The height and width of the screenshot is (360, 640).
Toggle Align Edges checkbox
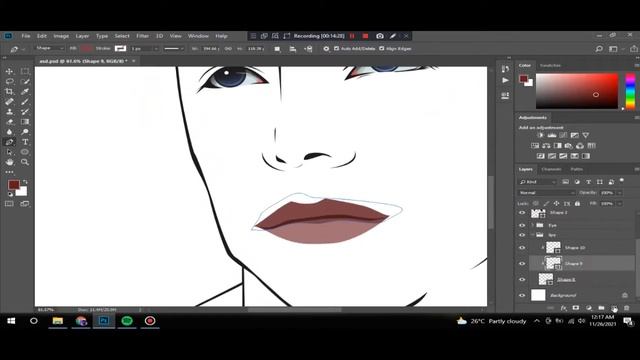click(x=382, y=49)
